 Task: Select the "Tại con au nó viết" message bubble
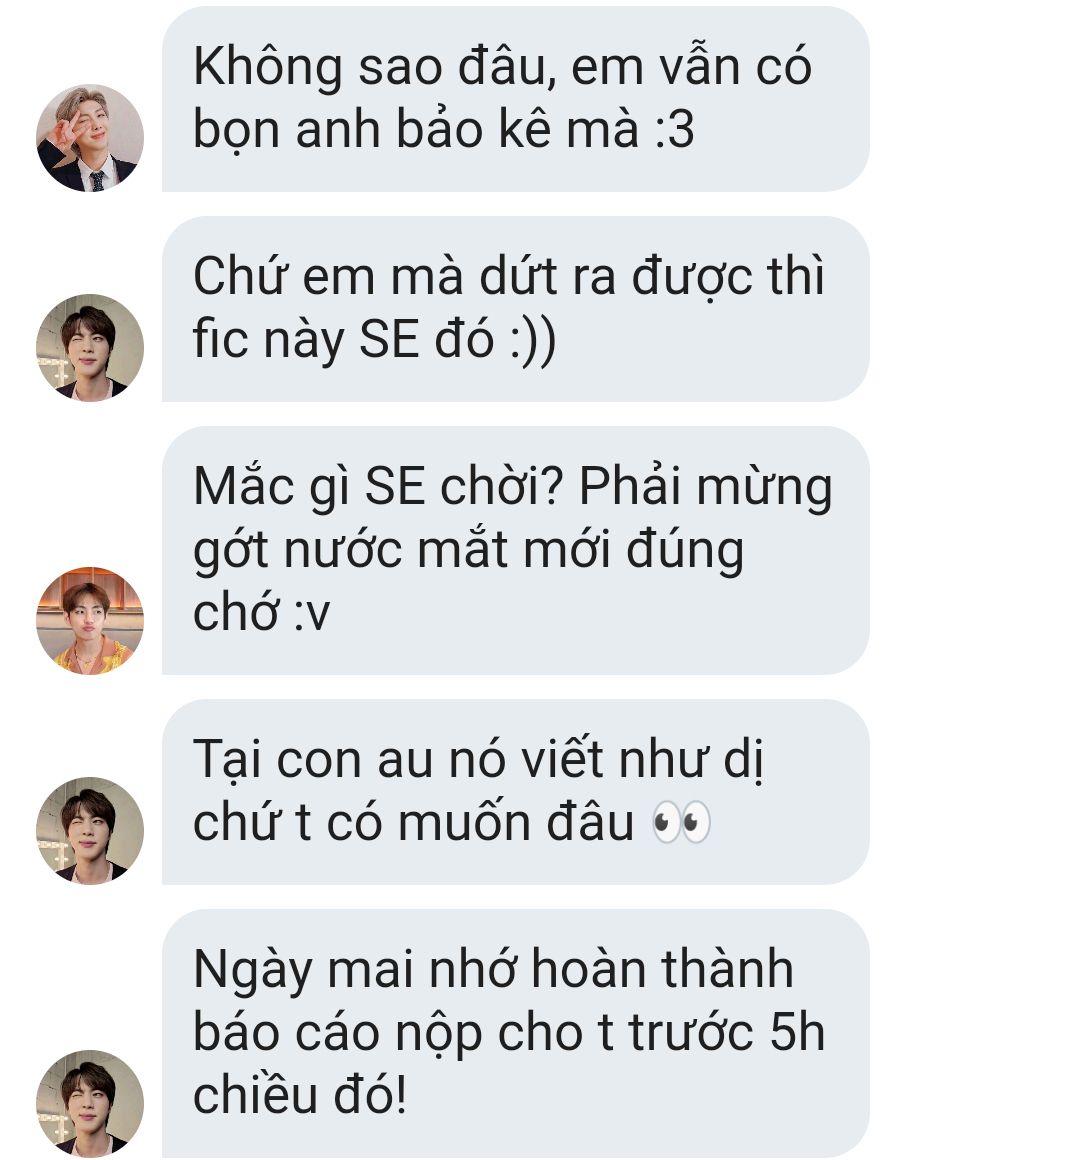click(516, 792)
